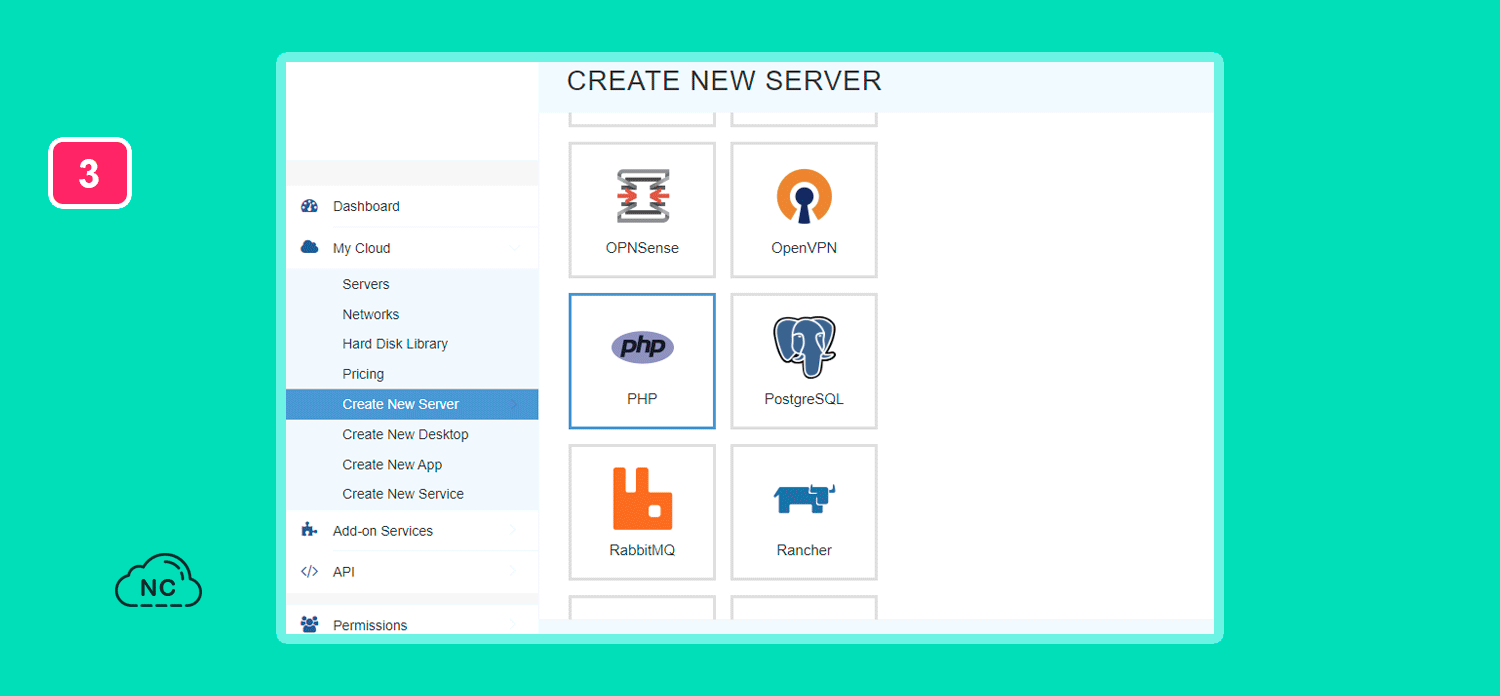Screen dimensions: 1500x696
Task: Click the My Cloud label
Action: tap(362, 248)
